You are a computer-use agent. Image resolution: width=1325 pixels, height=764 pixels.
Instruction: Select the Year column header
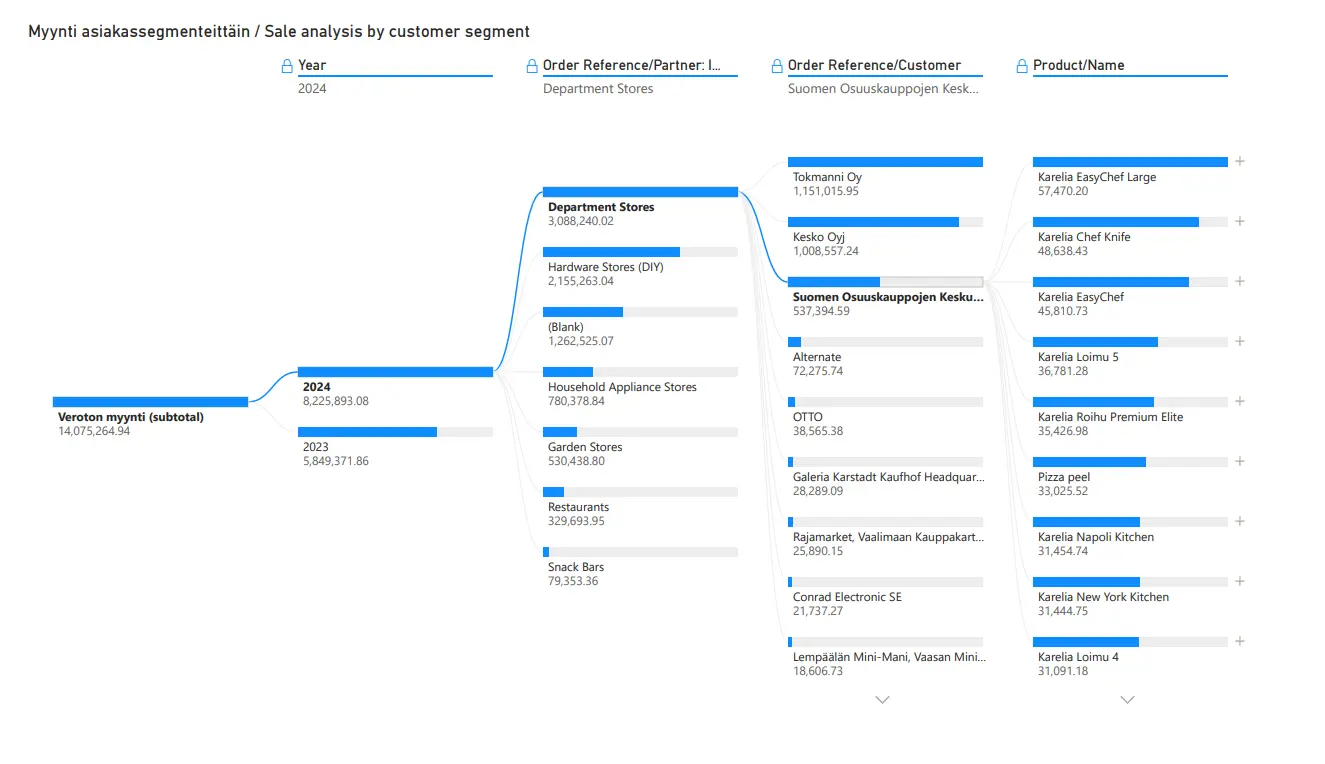tap(312, 66)
